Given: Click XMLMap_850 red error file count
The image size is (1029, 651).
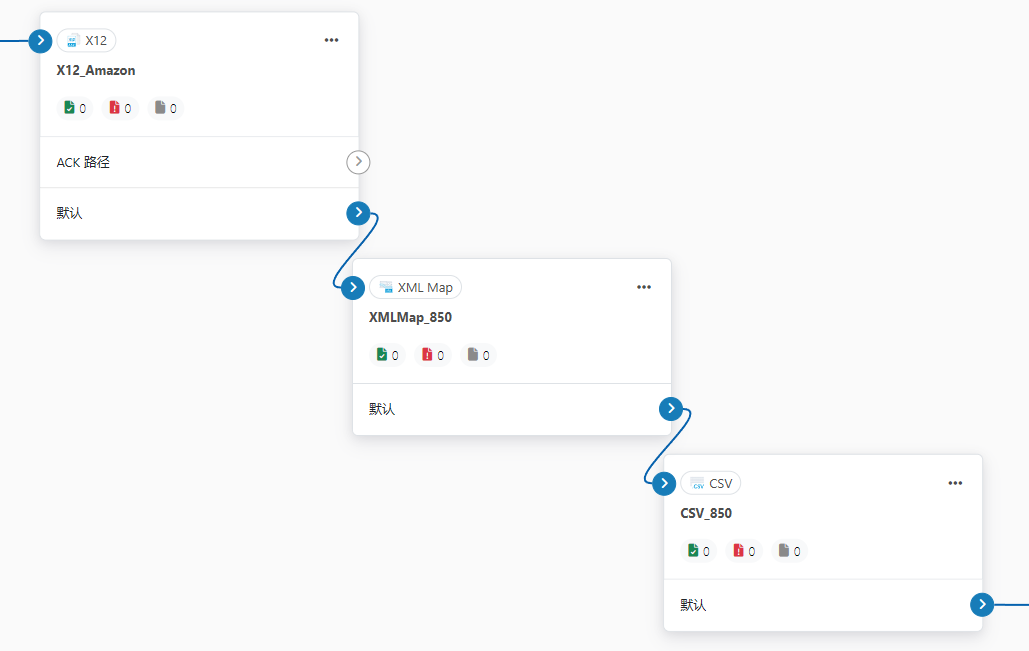Looking at the screenshot, I should 433,355.
